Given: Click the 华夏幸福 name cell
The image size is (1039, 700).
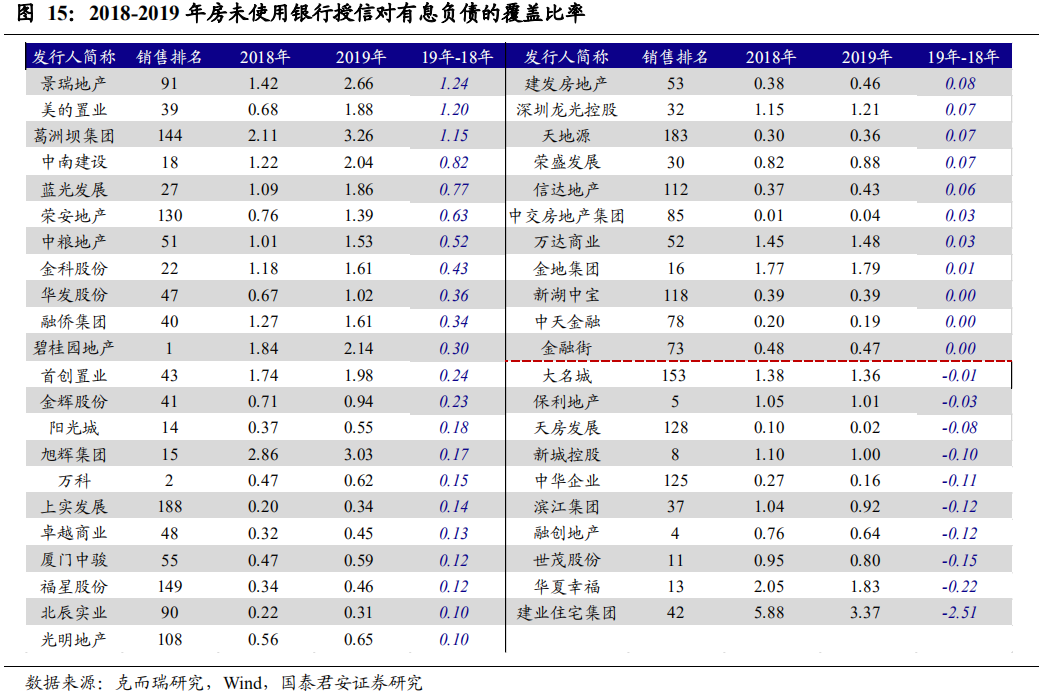Looking at the screenshot, I should click(567, 587).
